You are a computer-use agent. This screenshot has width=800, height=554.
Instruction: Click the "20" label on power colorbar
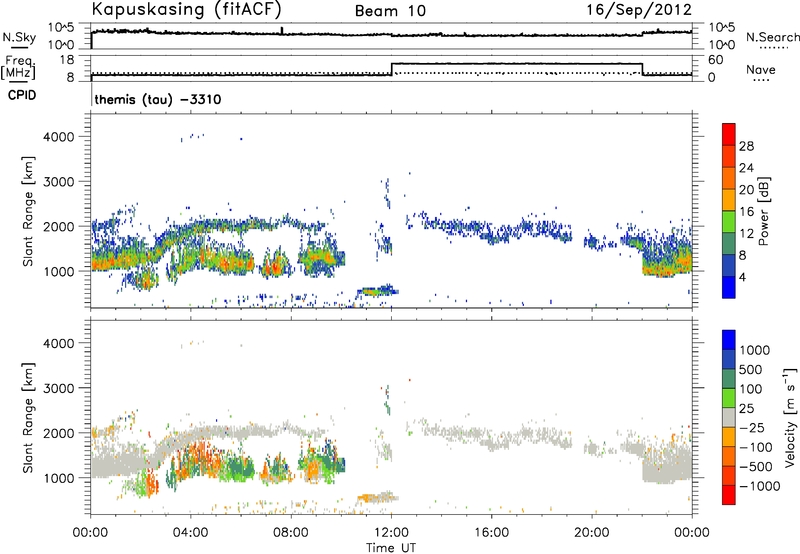(746, 190)
